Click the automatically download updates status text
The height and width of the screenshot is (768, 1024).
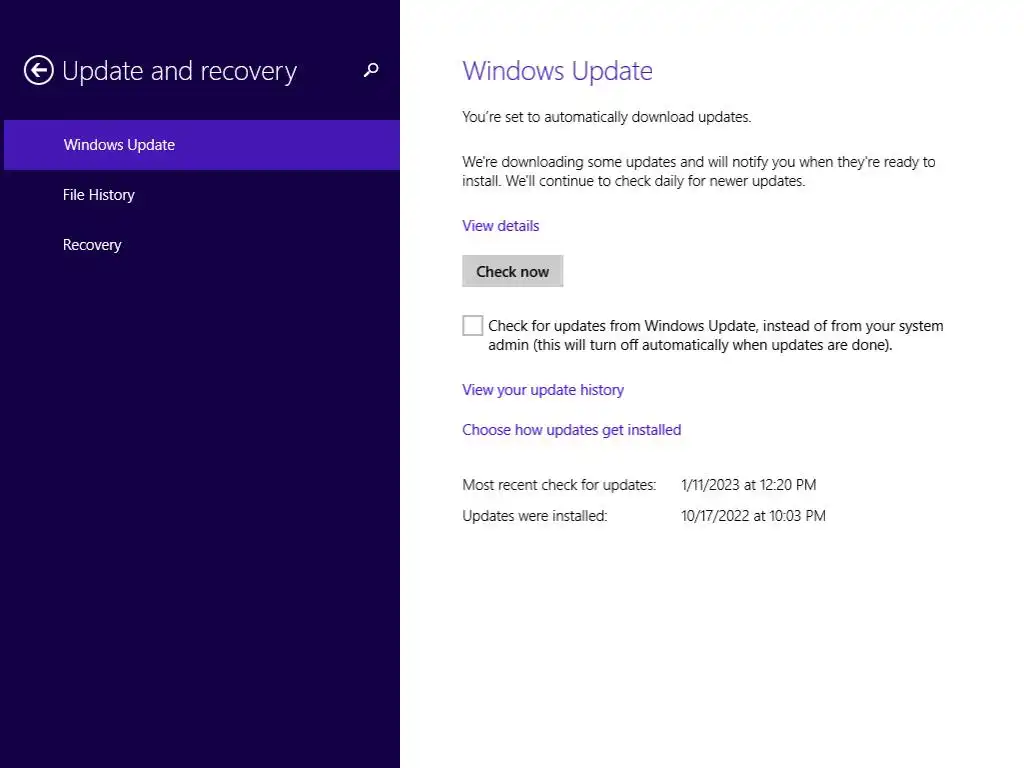[607, 117]
